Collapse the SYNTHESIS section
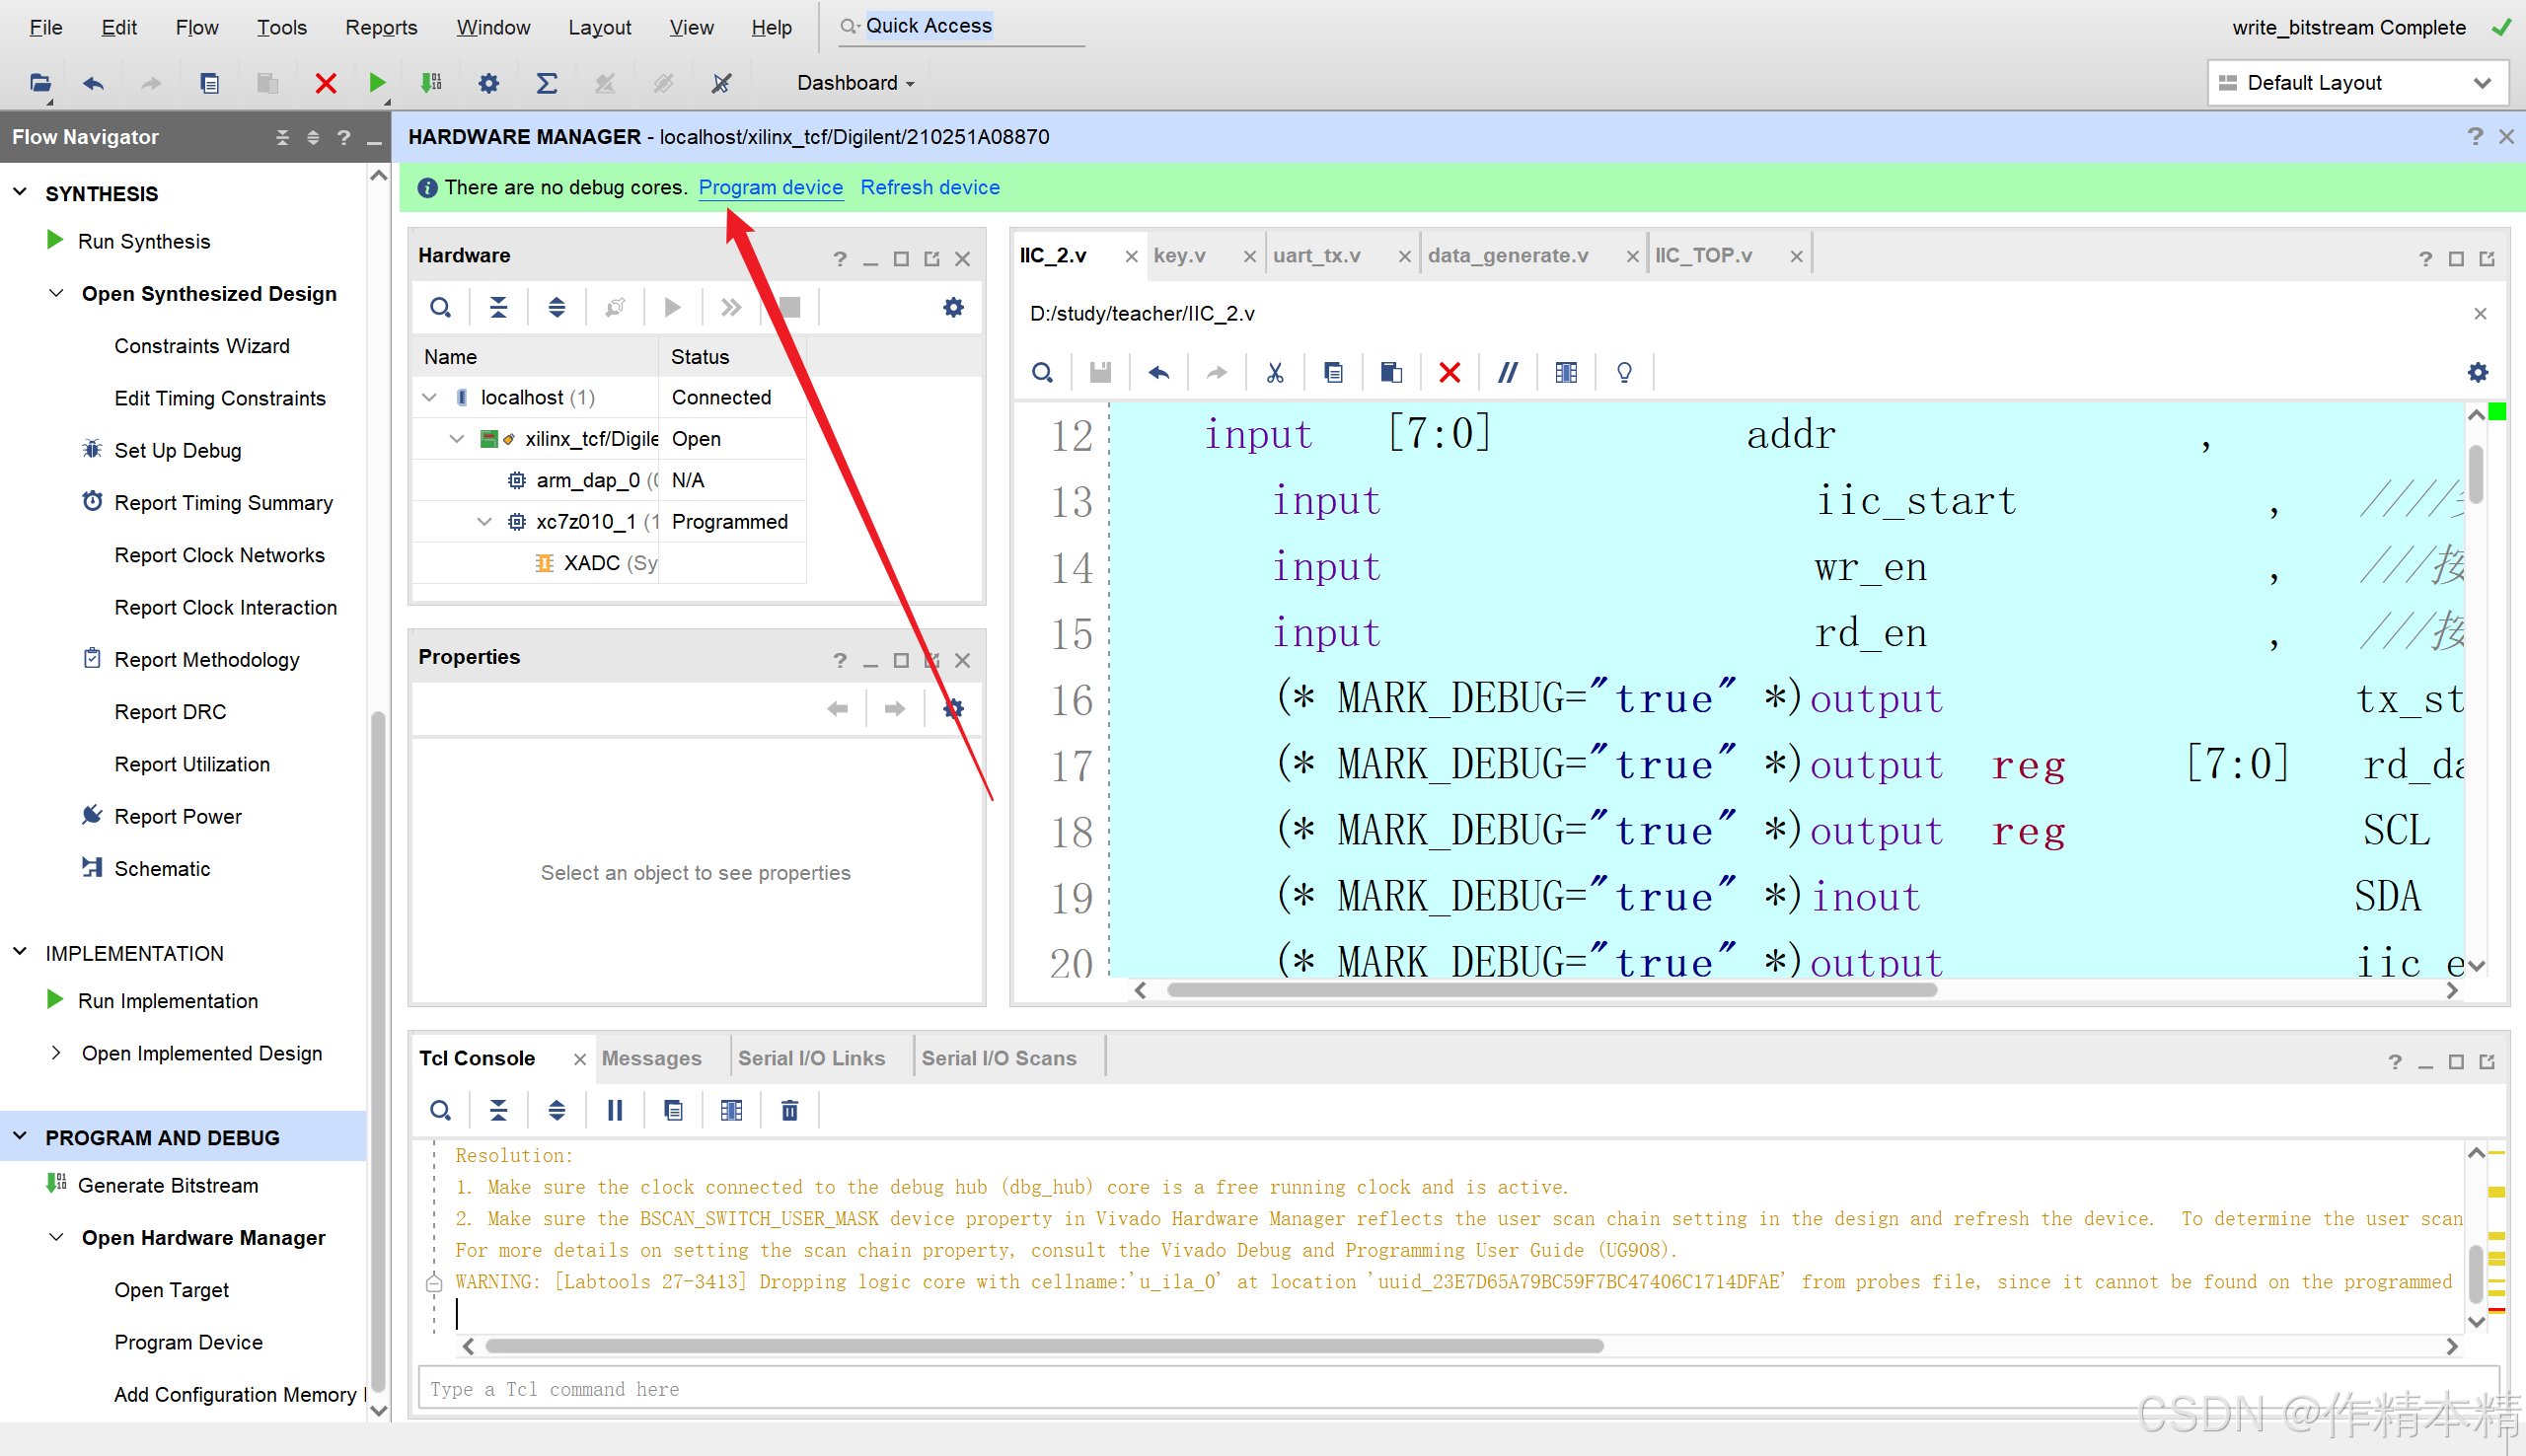 (20, 193)
